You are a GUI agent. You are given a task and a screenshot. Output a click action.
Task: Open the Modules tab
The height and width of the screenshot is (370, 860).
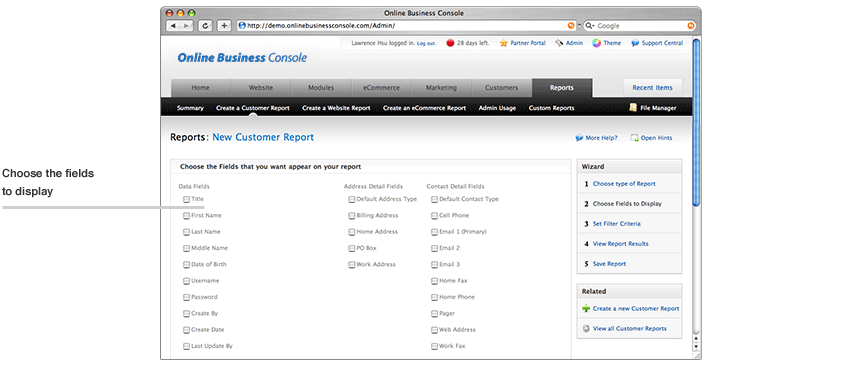click(x=321, y=88)
